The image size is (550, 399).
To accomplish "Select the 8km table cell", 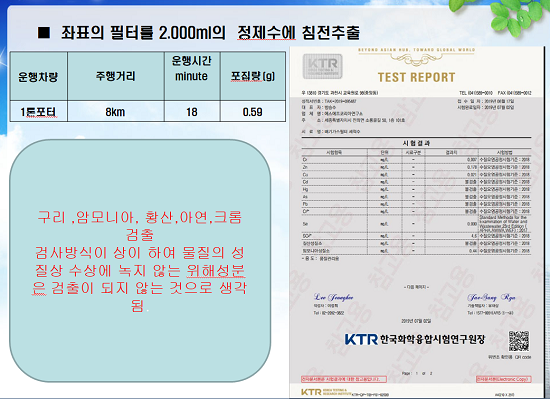I will click(116, 112).
